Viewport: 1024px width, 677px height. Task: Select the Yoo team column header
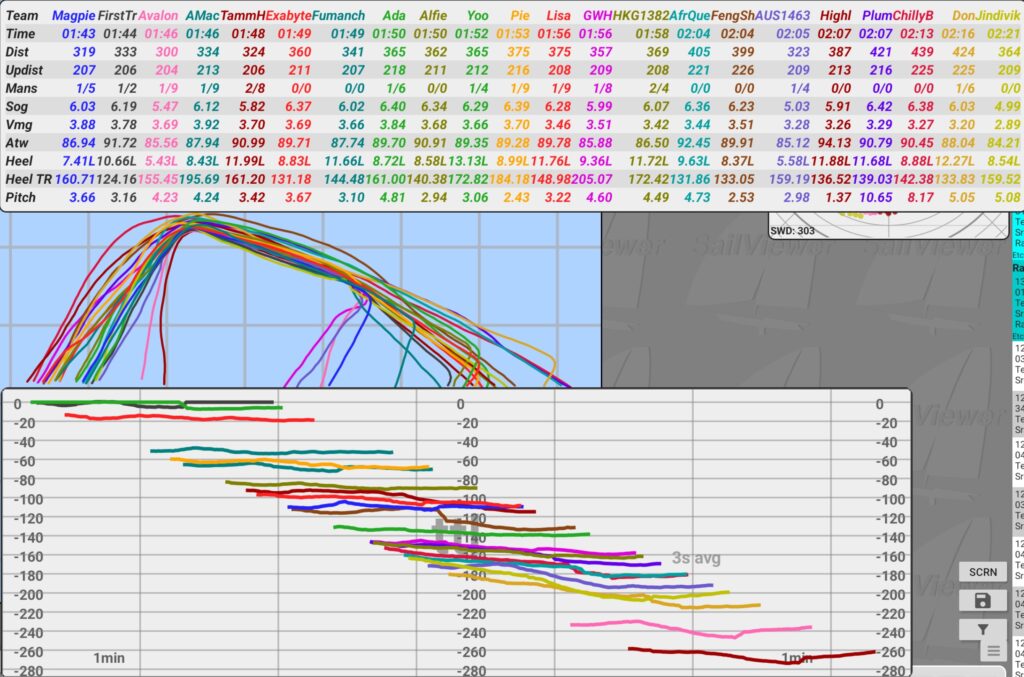click(x=477, y=16)
